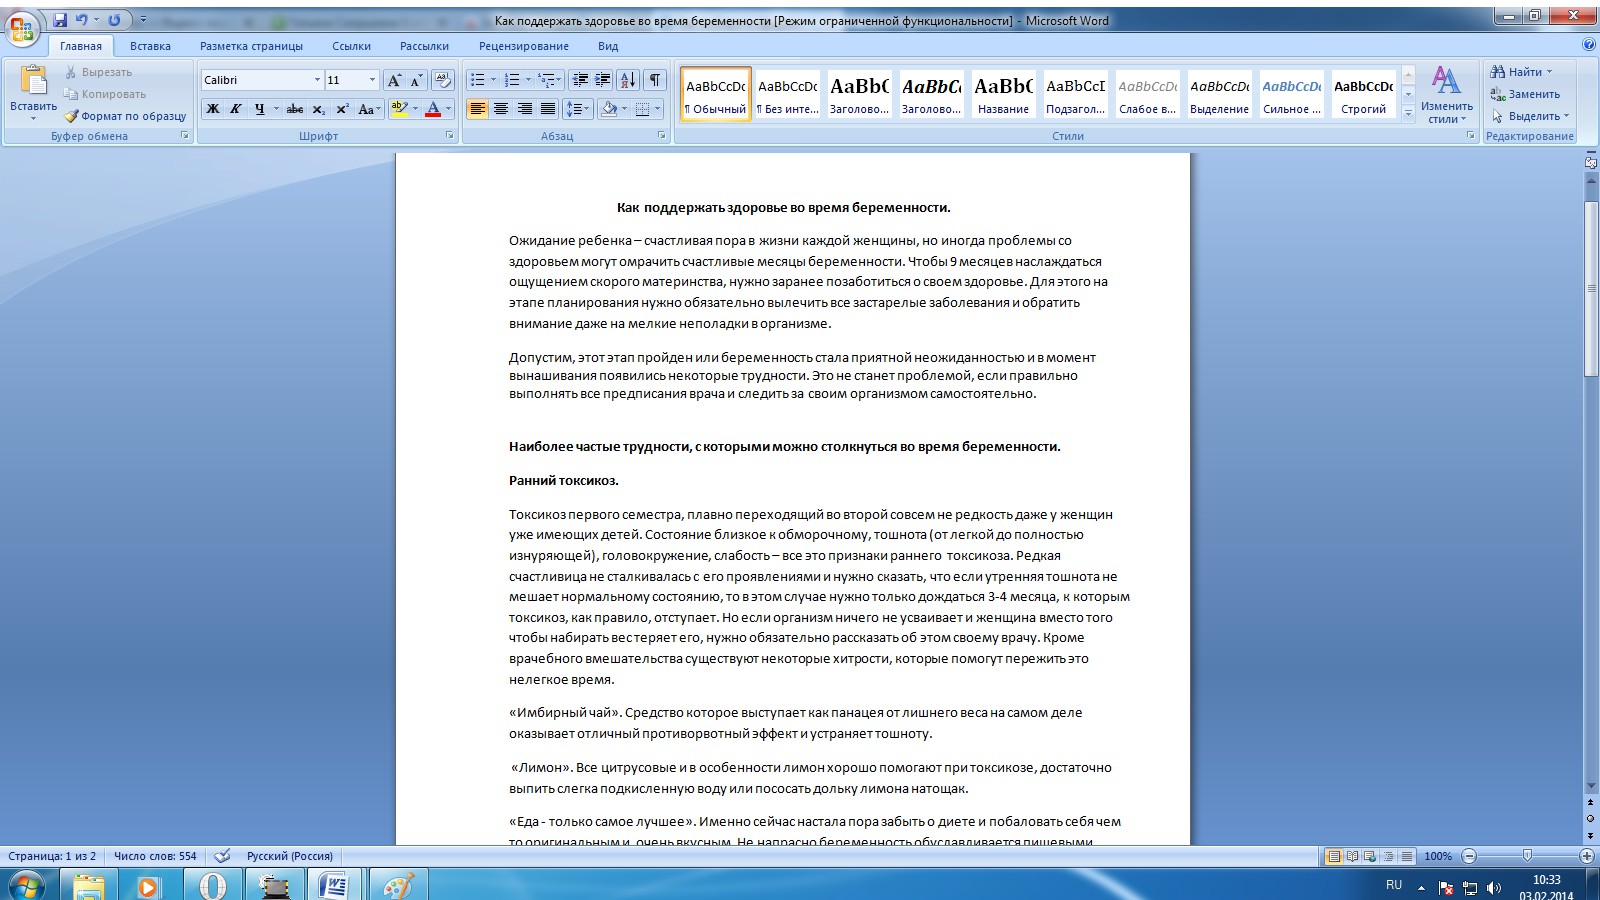
Task: Activate the Формат по образцу format painter
Action: [x=125, y=116]
